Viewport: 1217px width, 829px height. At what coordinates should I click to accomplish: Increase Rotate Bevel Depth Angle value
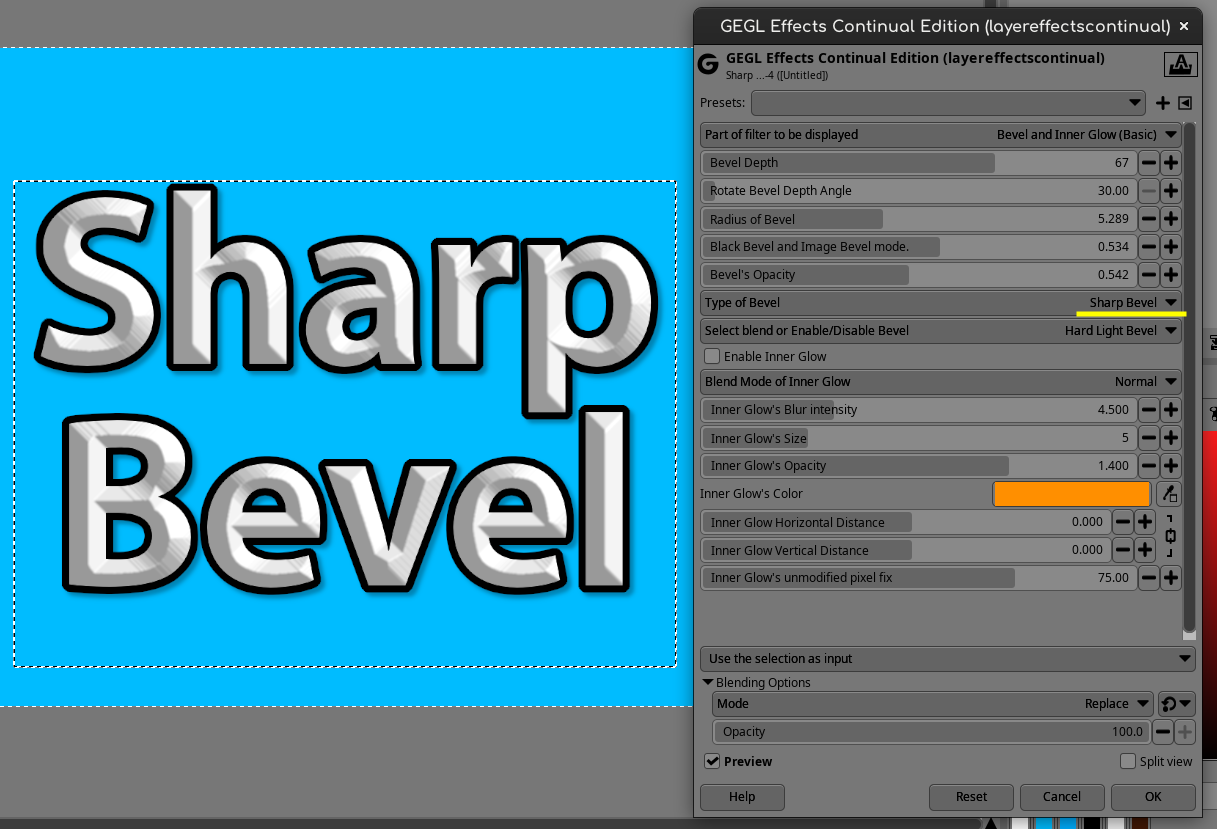point(1170,191)
